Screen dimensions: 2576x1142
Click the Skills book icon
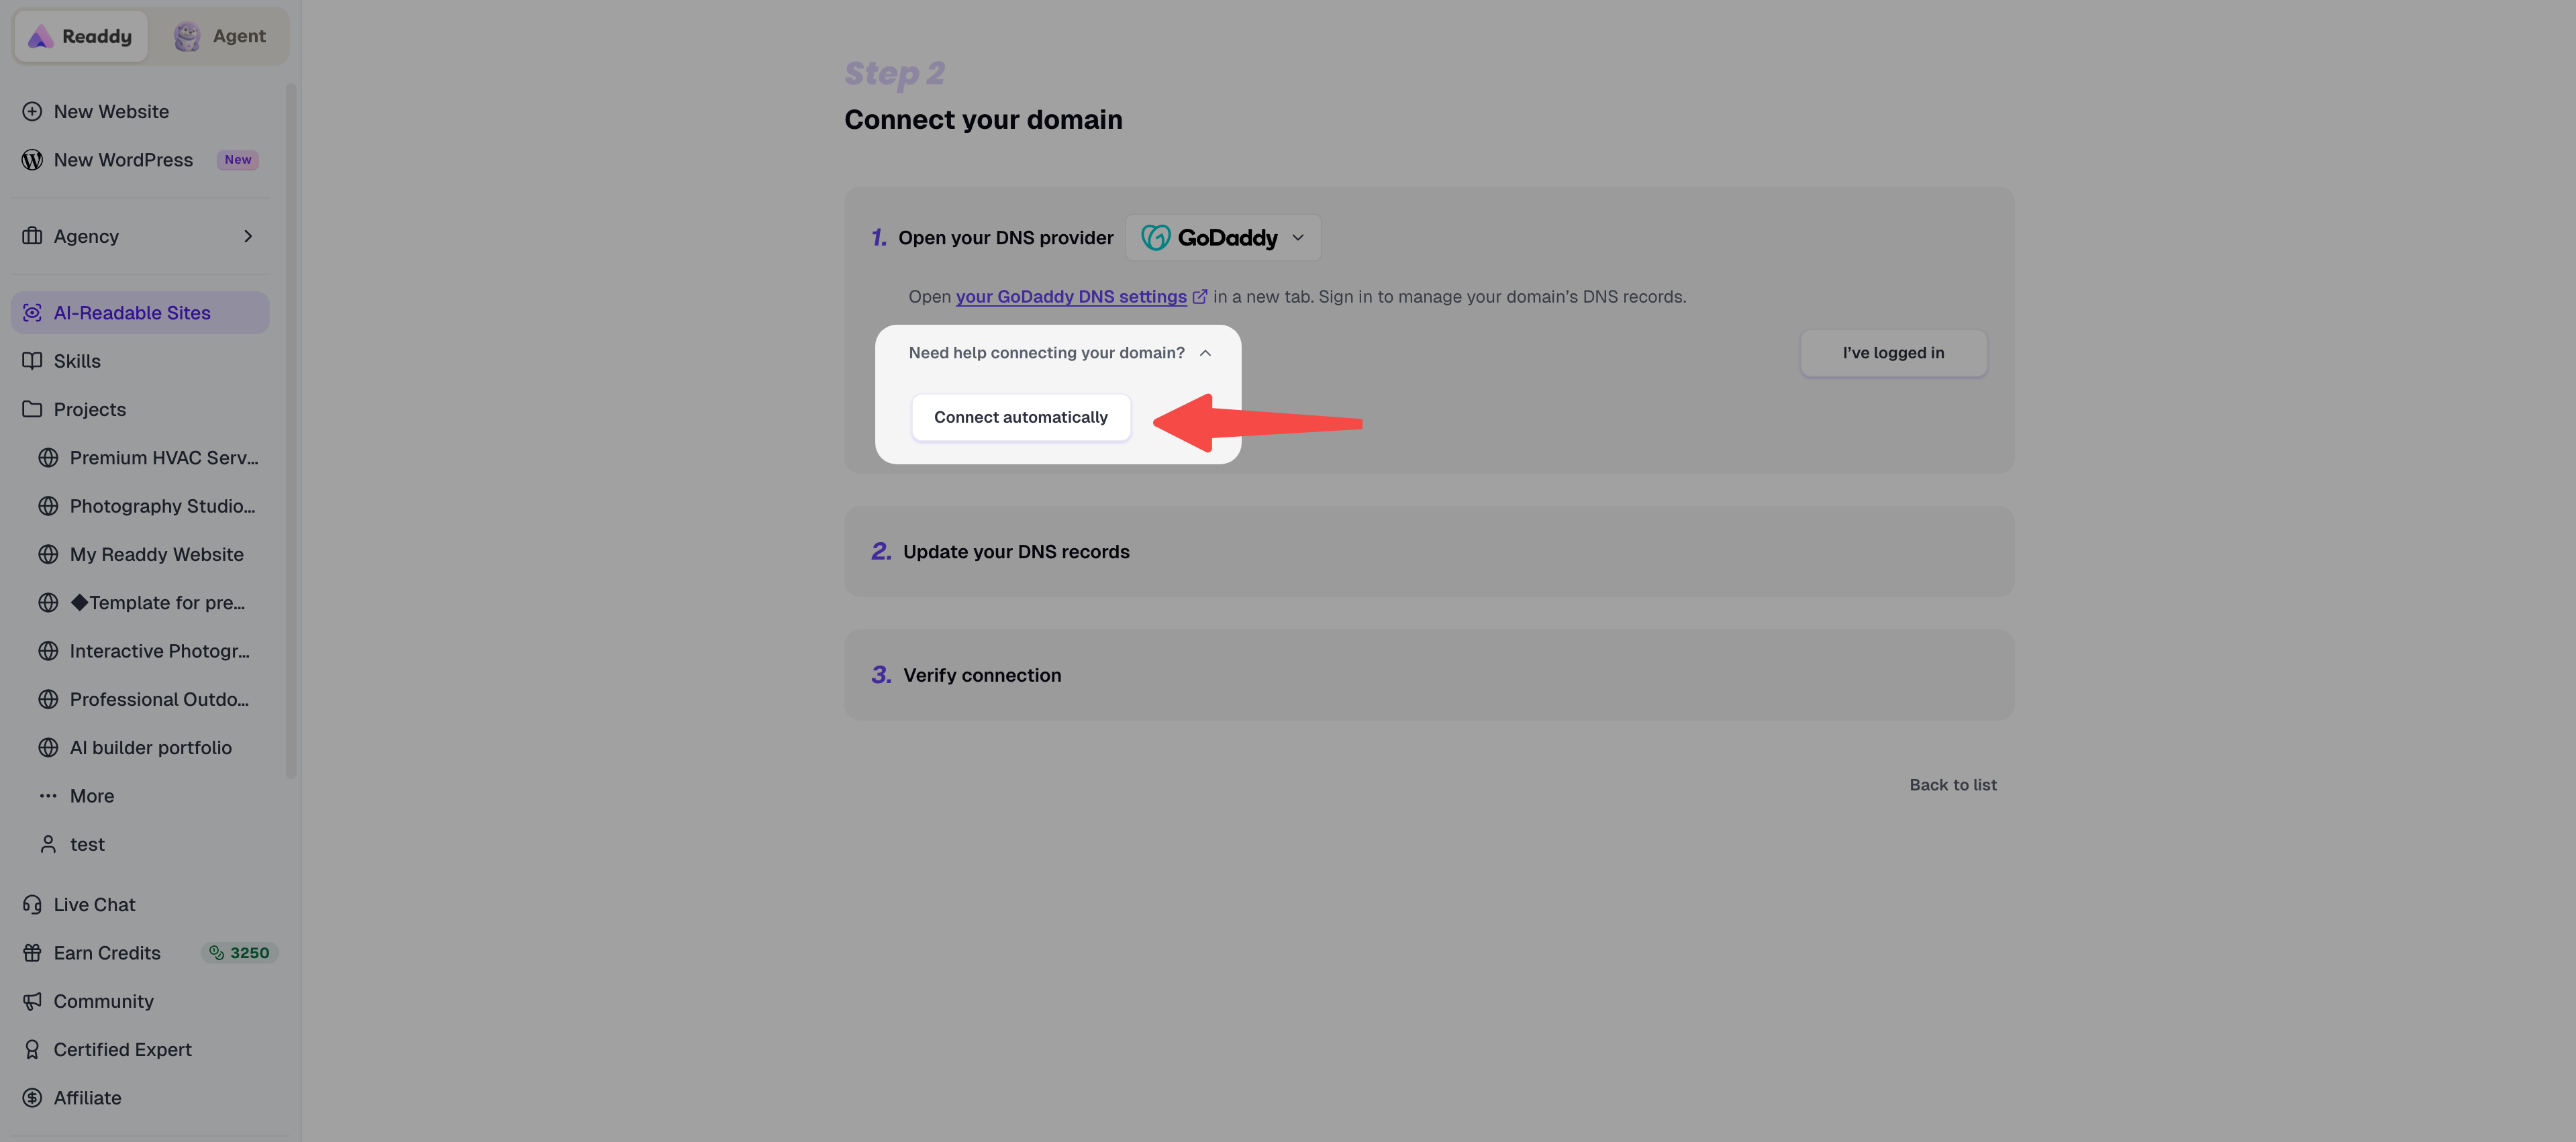pyautogui.click(x=32, y=361)
